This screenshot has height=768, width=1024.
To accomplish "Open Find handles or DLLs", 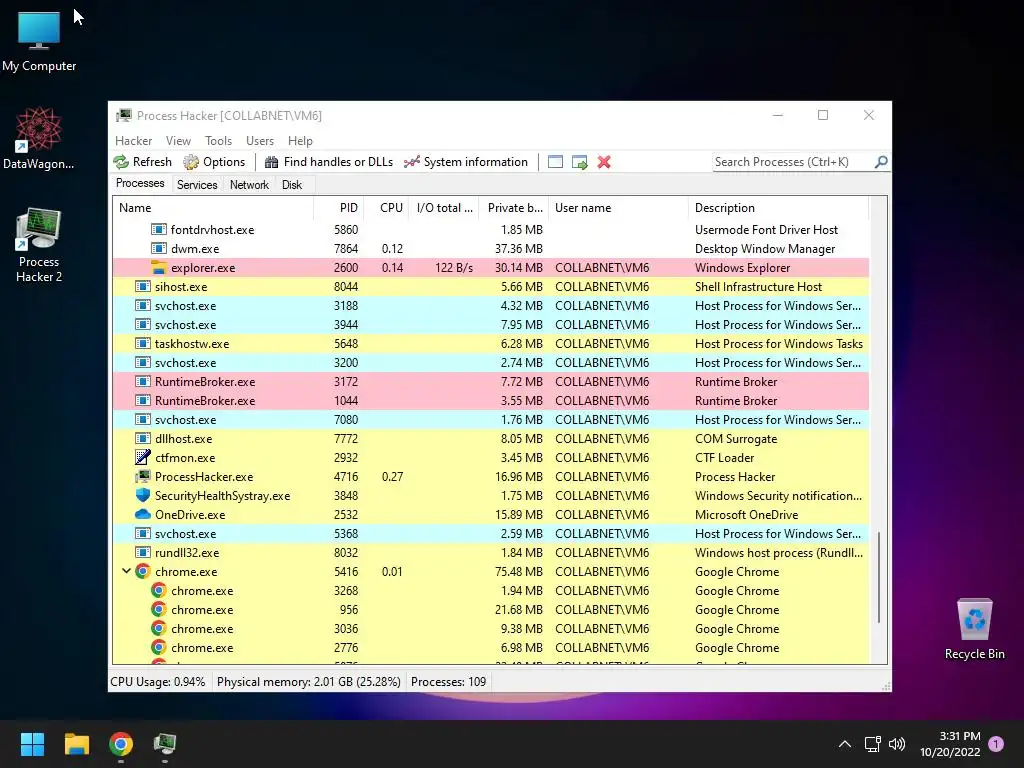I will (328, 162).
